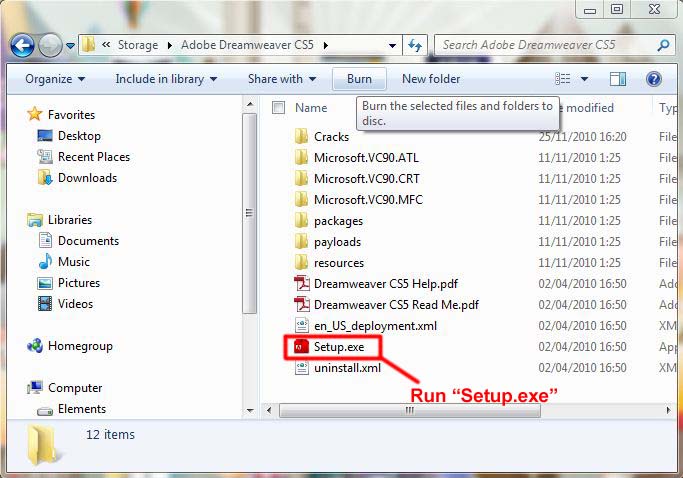Select the Elements drive icon
Screen dimensions: 683x478
45,410
